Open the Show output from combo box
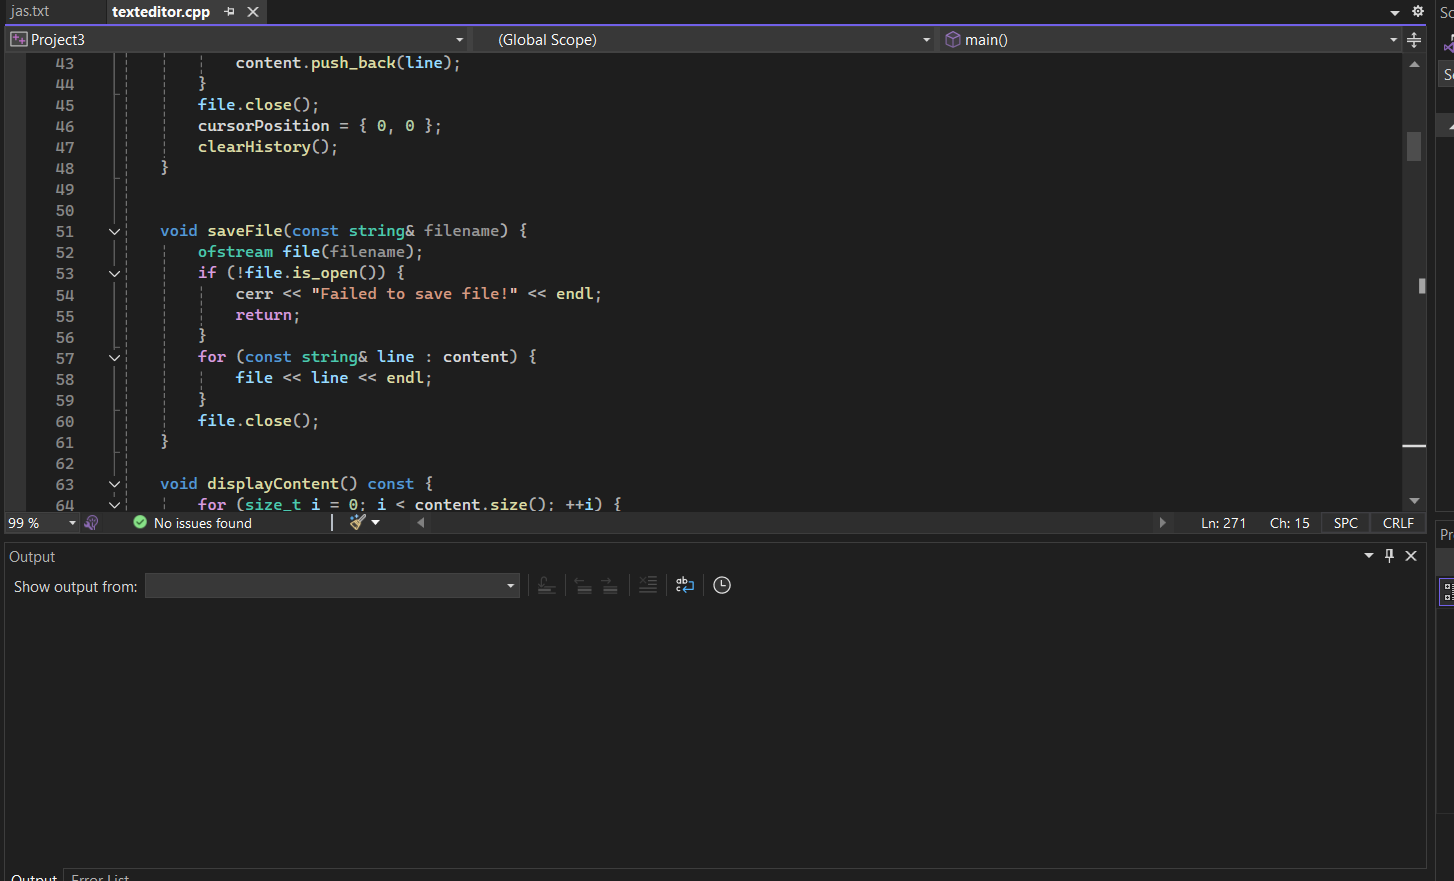The image size is (1454, 881). pyautogui.click(x=332, y=586)
